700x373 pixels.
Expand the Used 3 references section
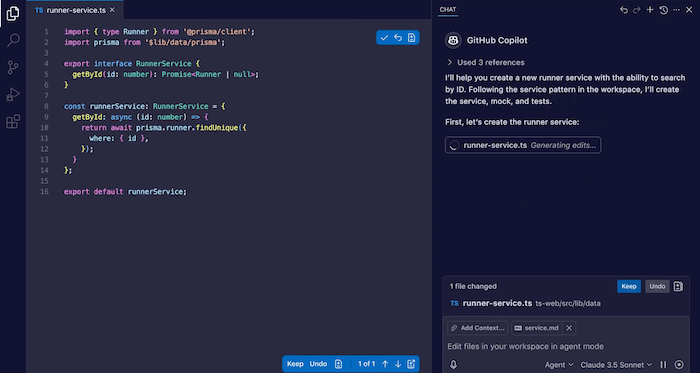pyautogui.click(x=486, y=62)
